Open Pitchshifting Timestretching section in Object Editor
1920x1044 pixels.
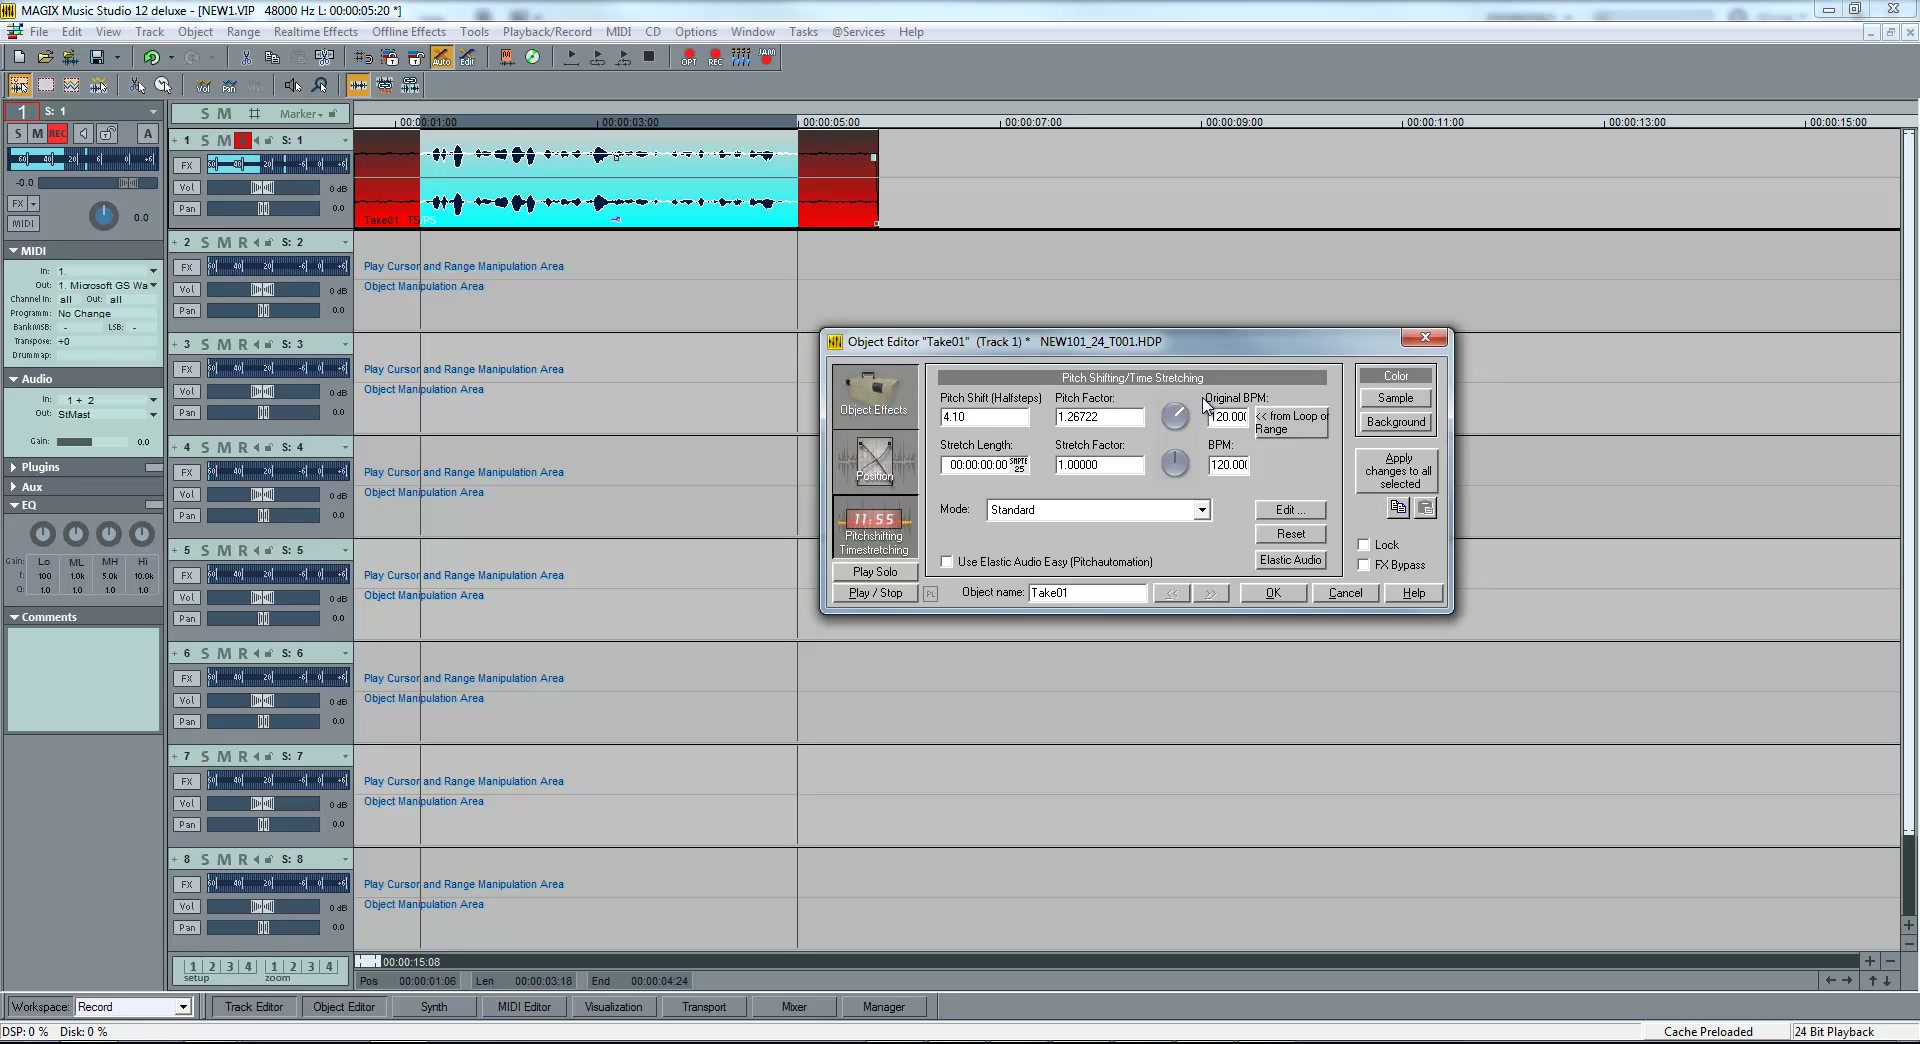(875, 528)
